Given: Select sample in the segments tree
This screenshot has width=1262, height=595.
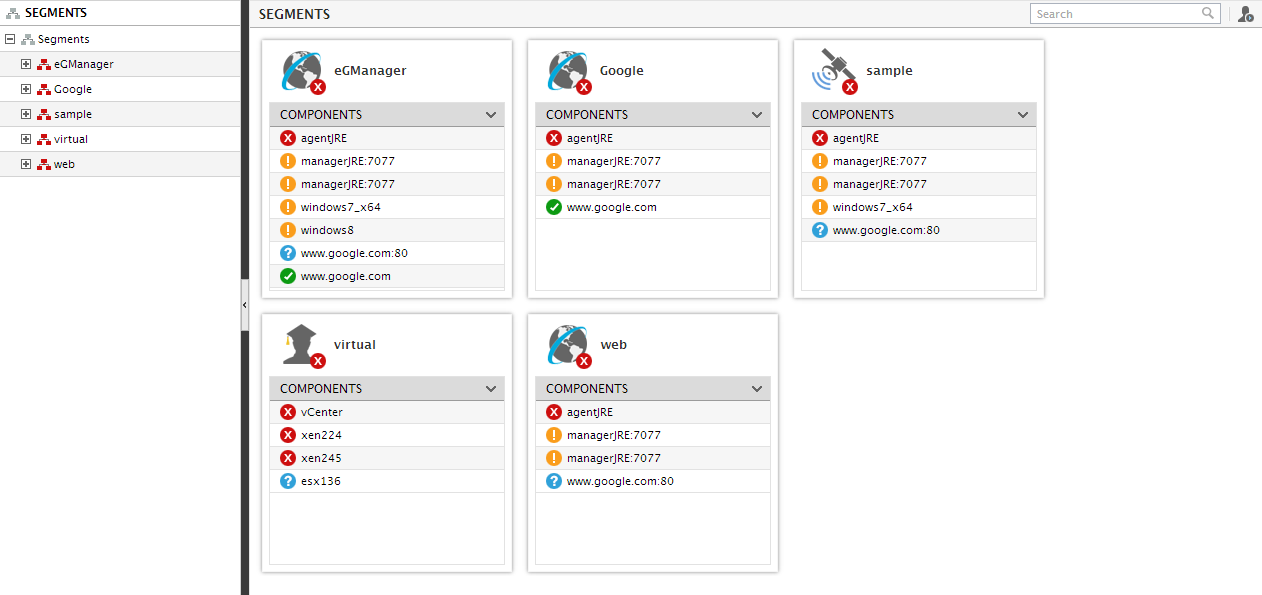Looking at the screenshot, I should pyautogui.click(x=73, y=114).
